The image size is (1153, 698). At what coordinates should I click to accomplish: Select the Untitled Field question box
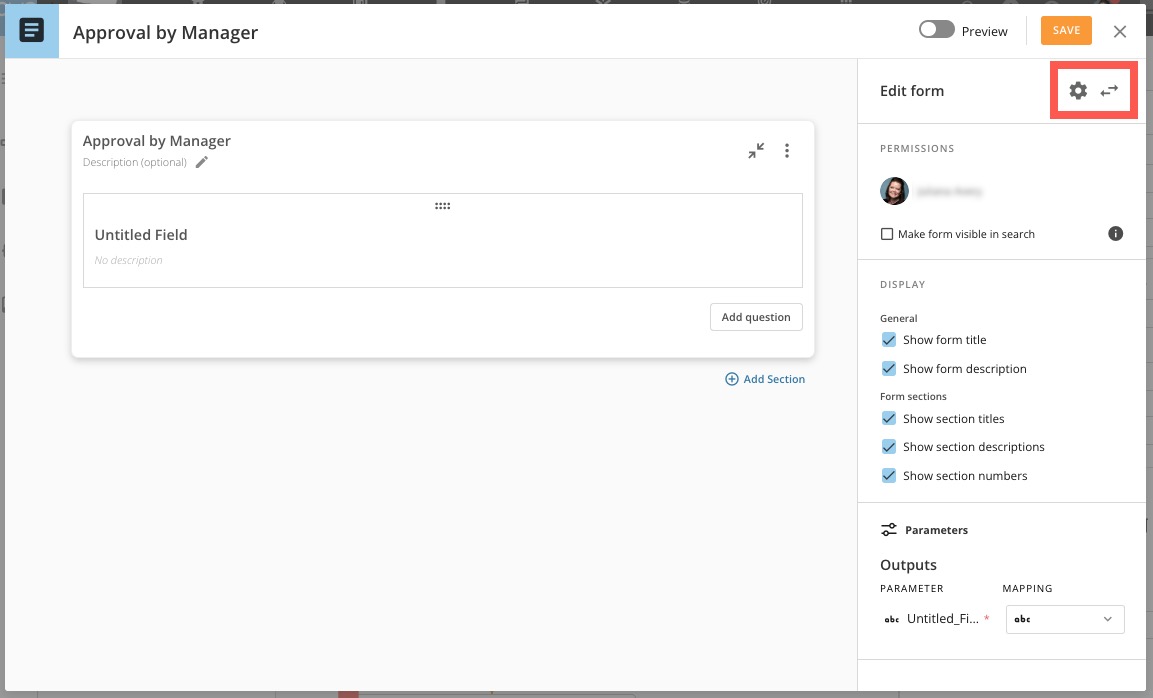[x=442, y=245]
